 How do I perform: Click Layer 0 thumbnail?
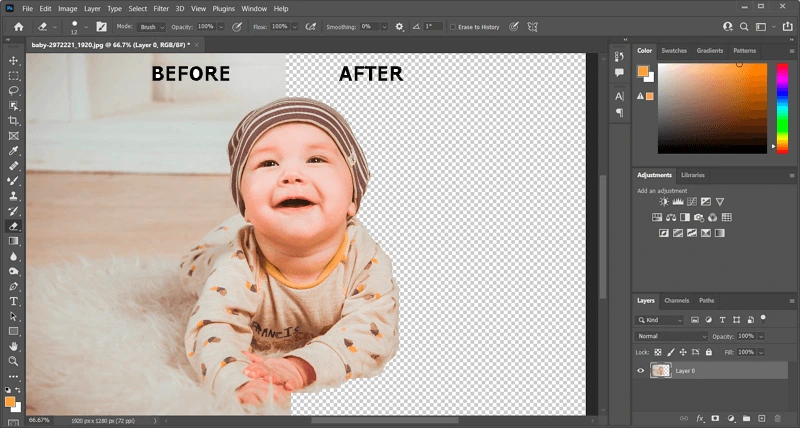pyautogui.click(x=661, y=371)
